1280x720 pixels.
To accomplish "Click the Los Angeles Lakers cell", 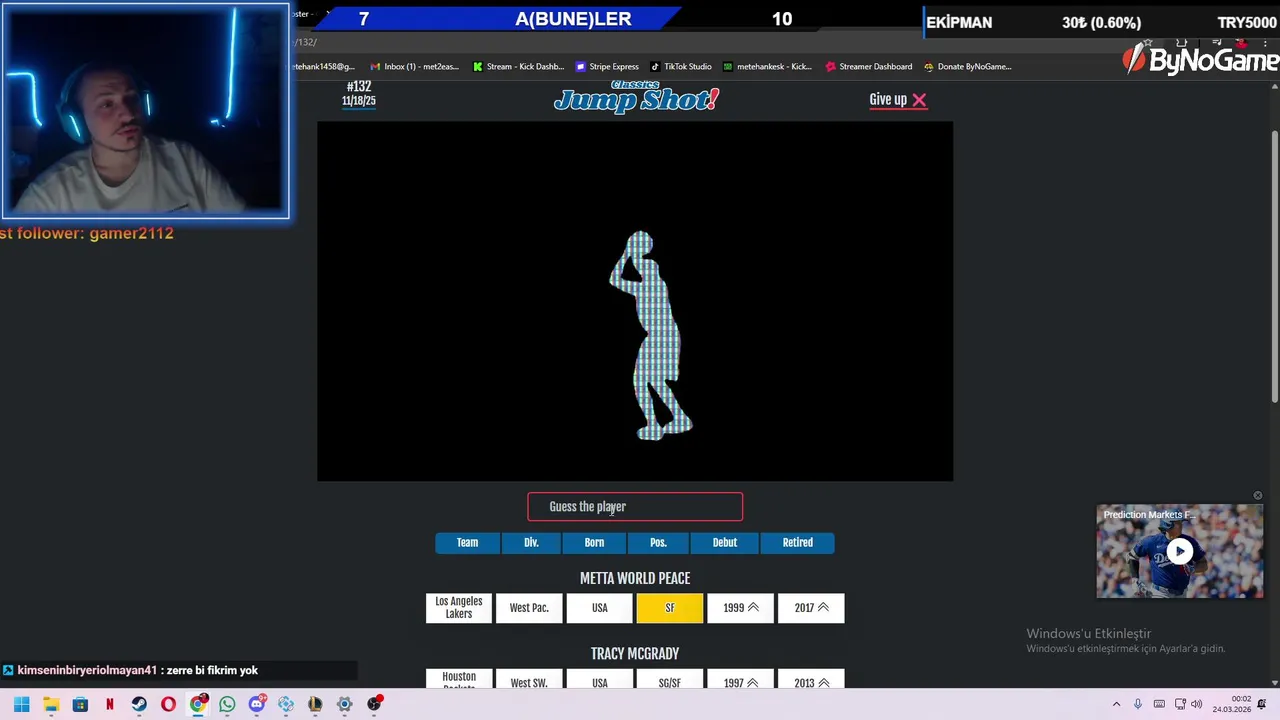I will pyautogui.click(x=459, y=608).
